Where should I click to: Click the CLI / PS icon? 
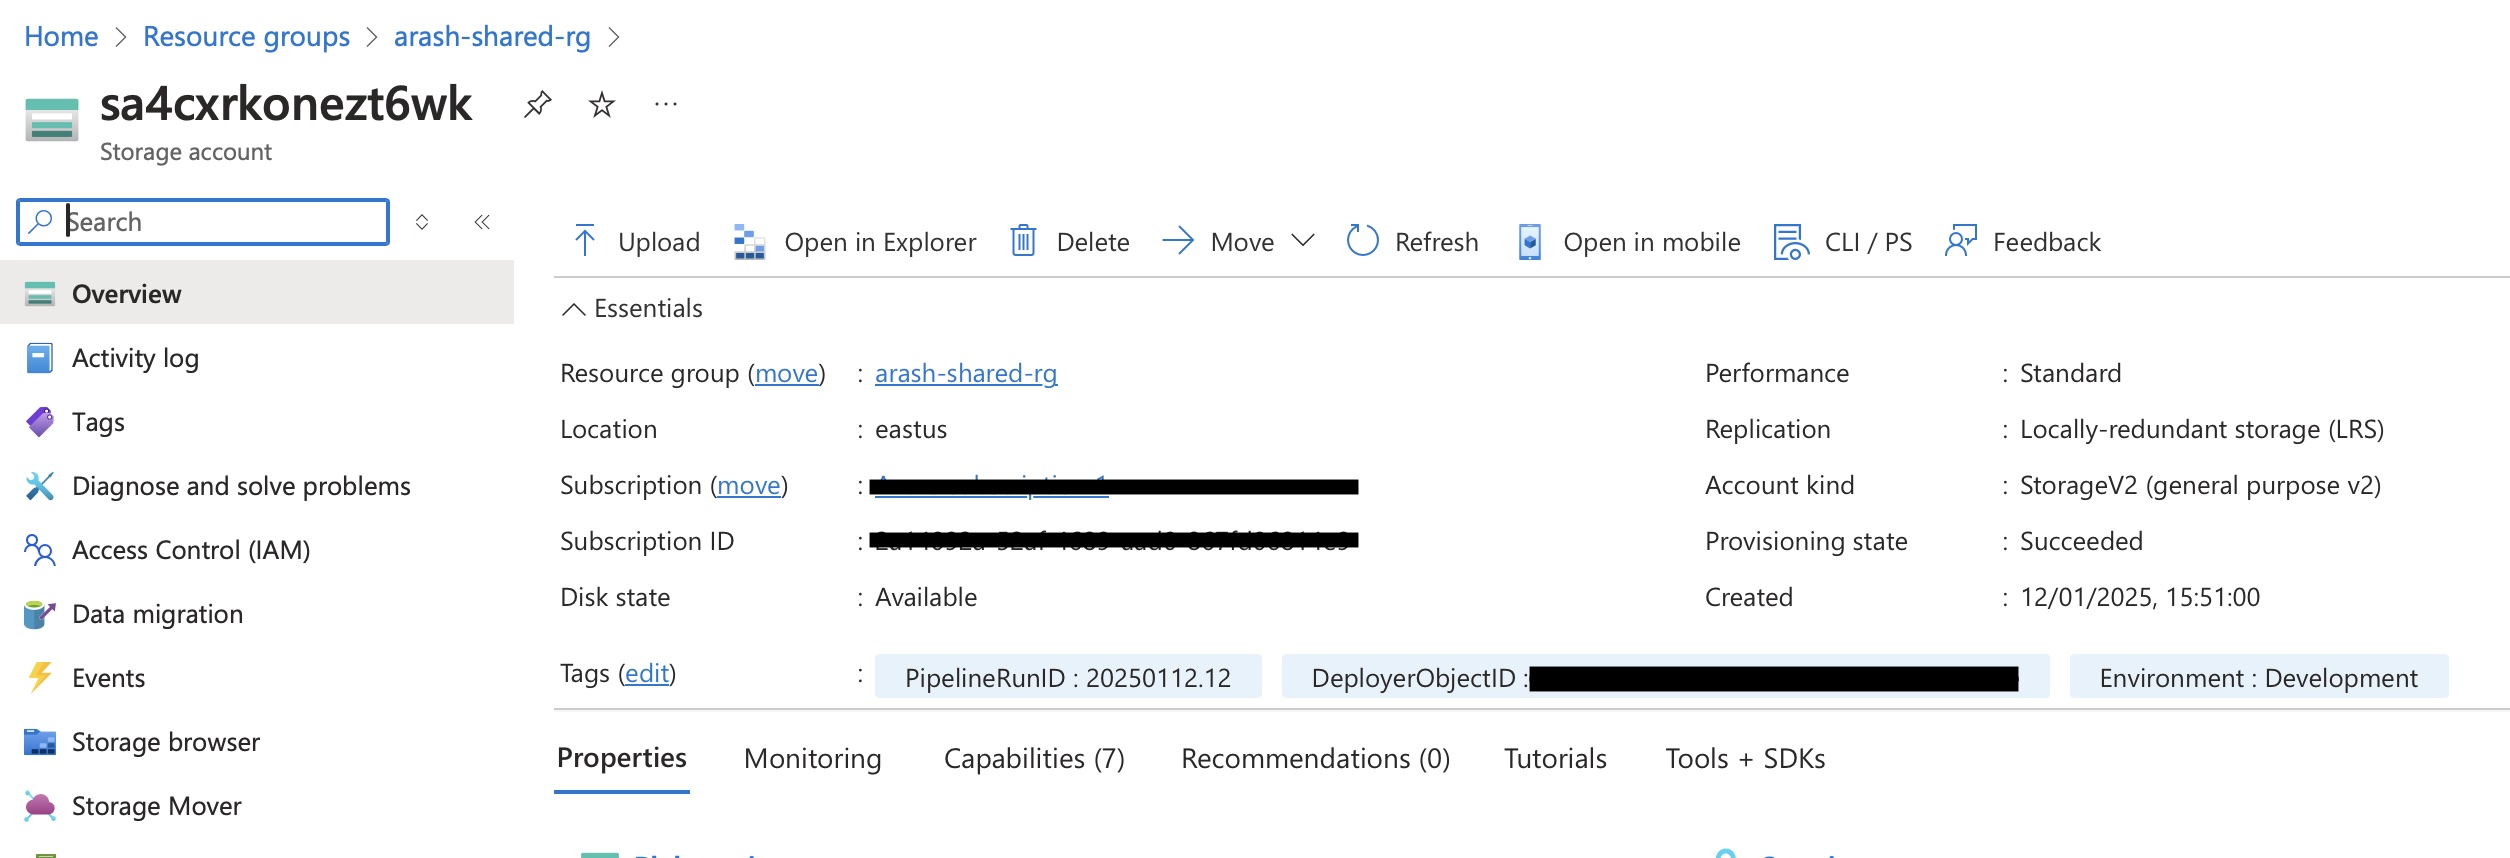pos(1791,241)
